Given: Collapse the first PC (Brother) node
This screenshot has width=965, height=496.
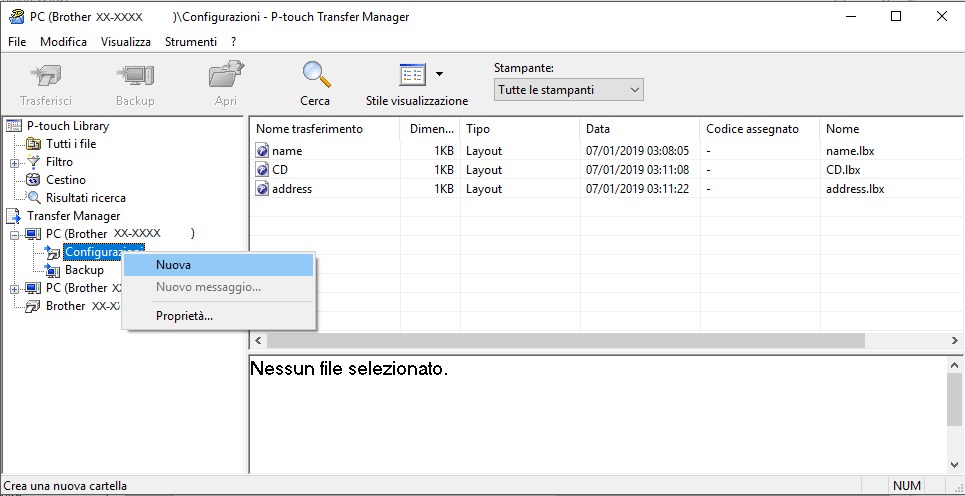Looking at the screenshot, I should pyautogui.click(x=14, y=234).
